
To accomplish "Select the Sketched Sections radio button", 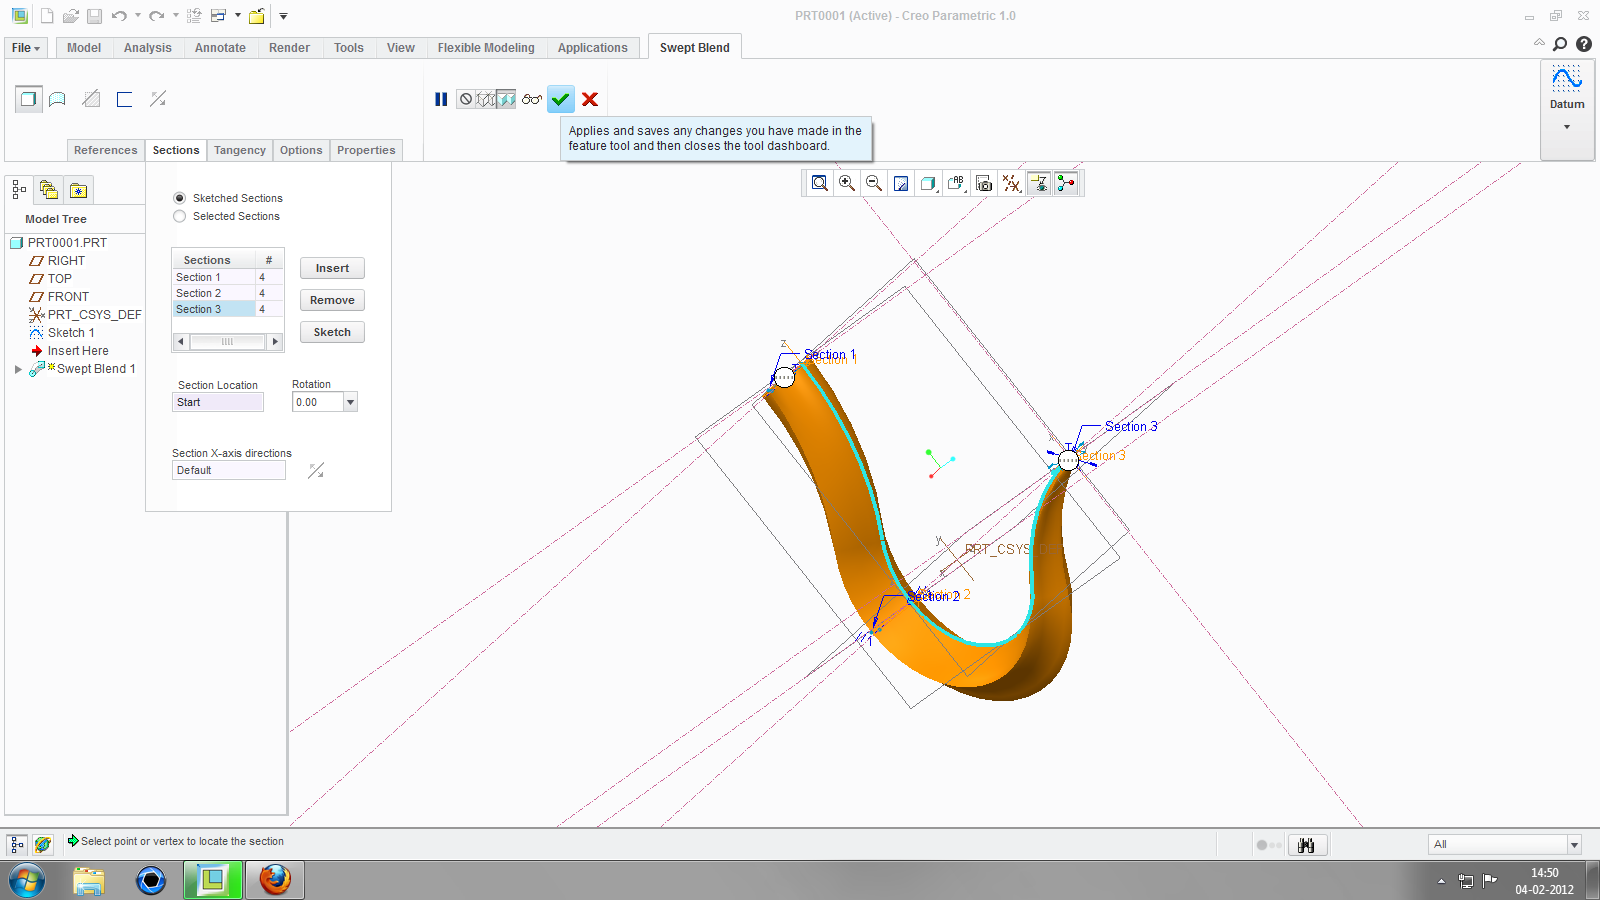I will (x=180, y=198).
